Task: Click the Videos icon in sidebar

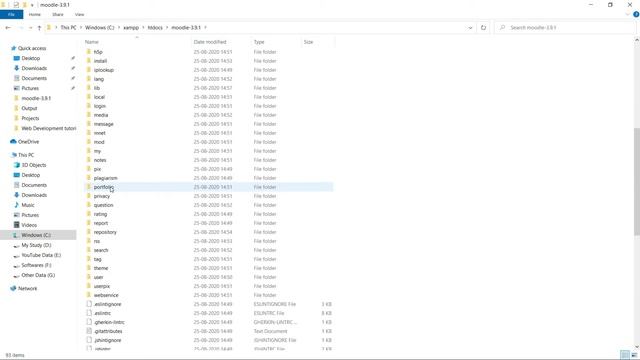Action: [x=17, y=225]
